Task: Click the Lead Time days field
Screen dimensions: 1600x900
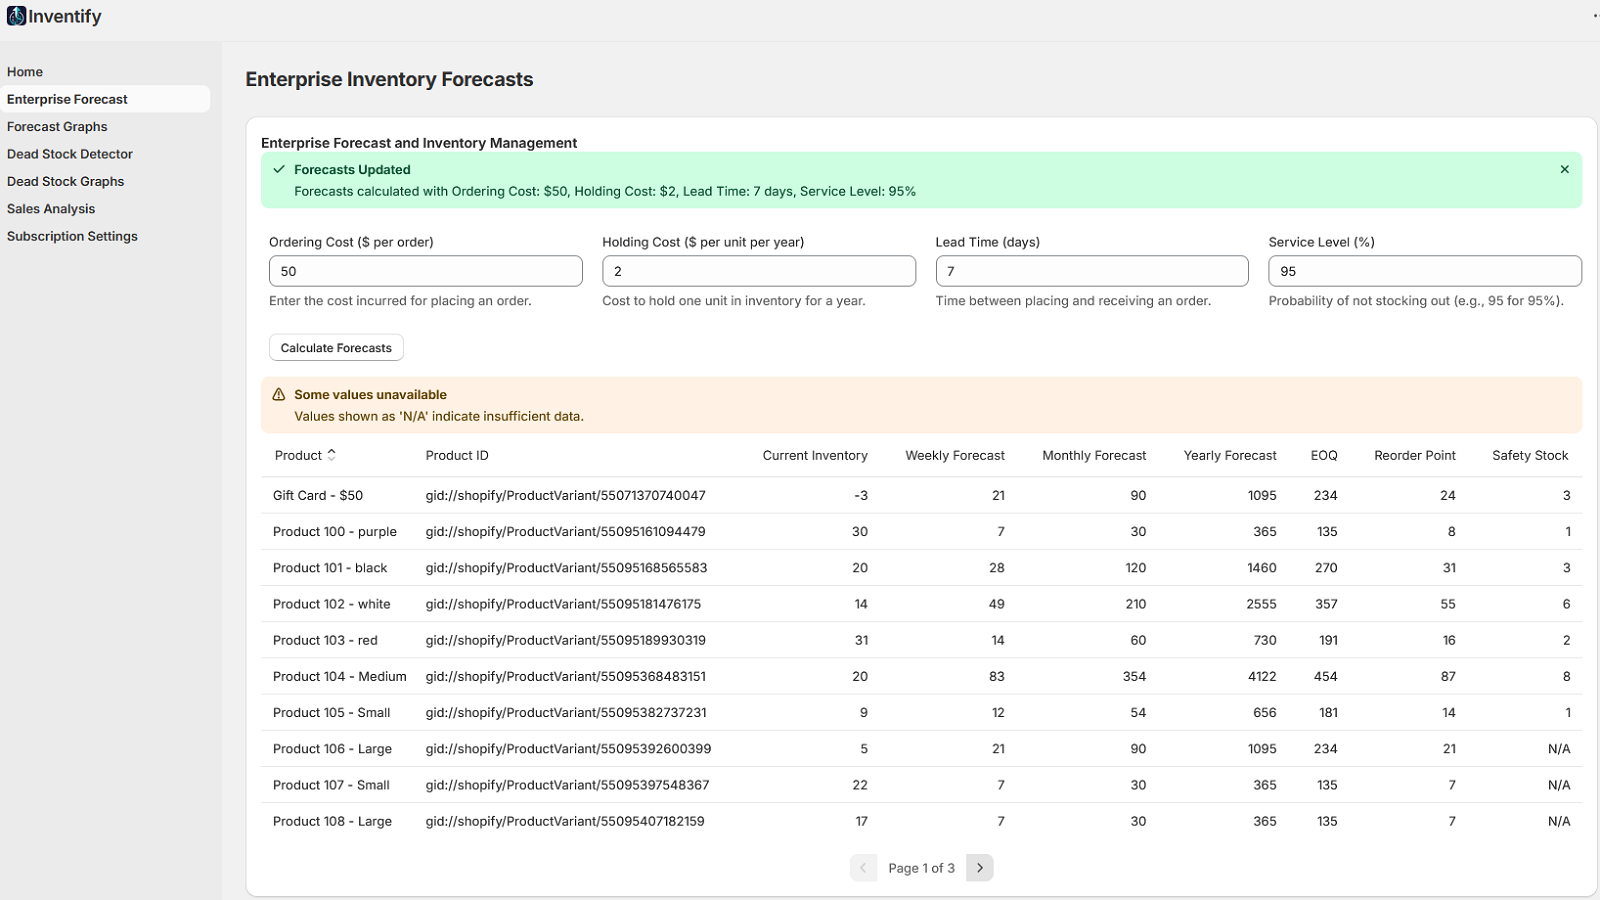Action: (1091, 270)
